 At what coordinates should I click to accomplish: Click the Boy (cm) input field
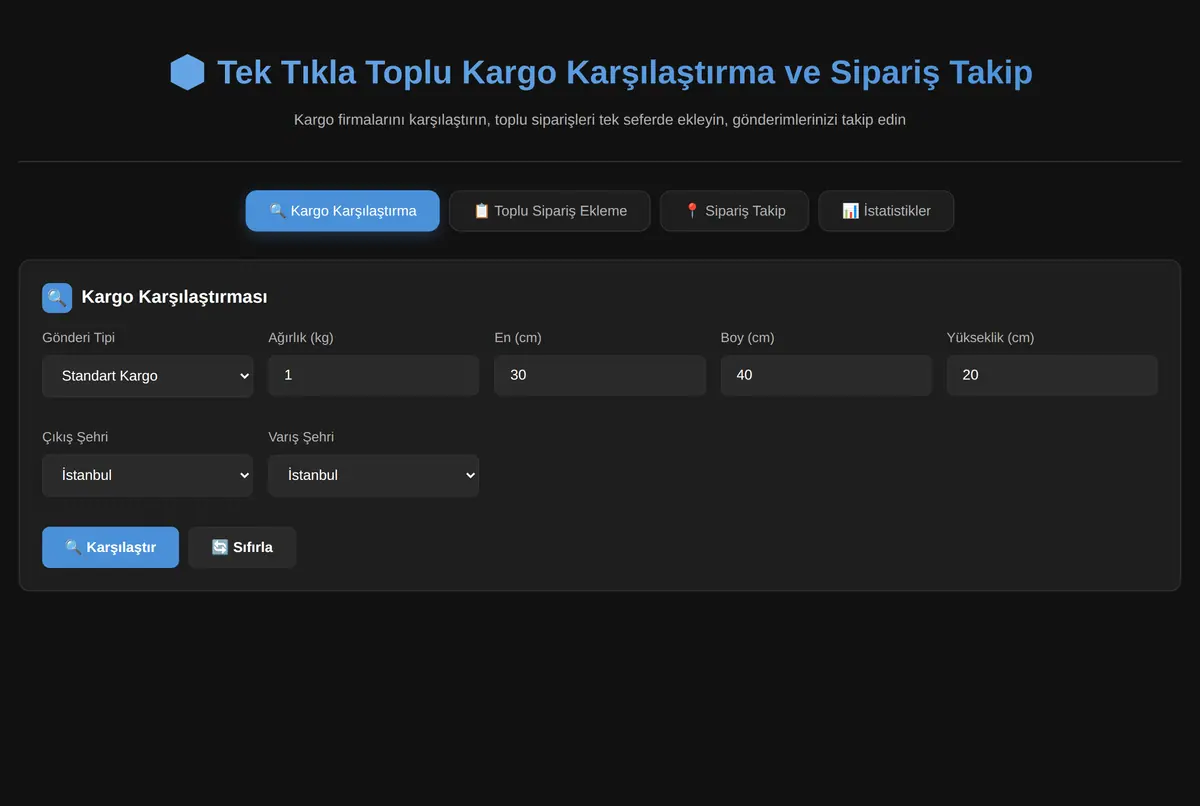(x=826, y=375)
